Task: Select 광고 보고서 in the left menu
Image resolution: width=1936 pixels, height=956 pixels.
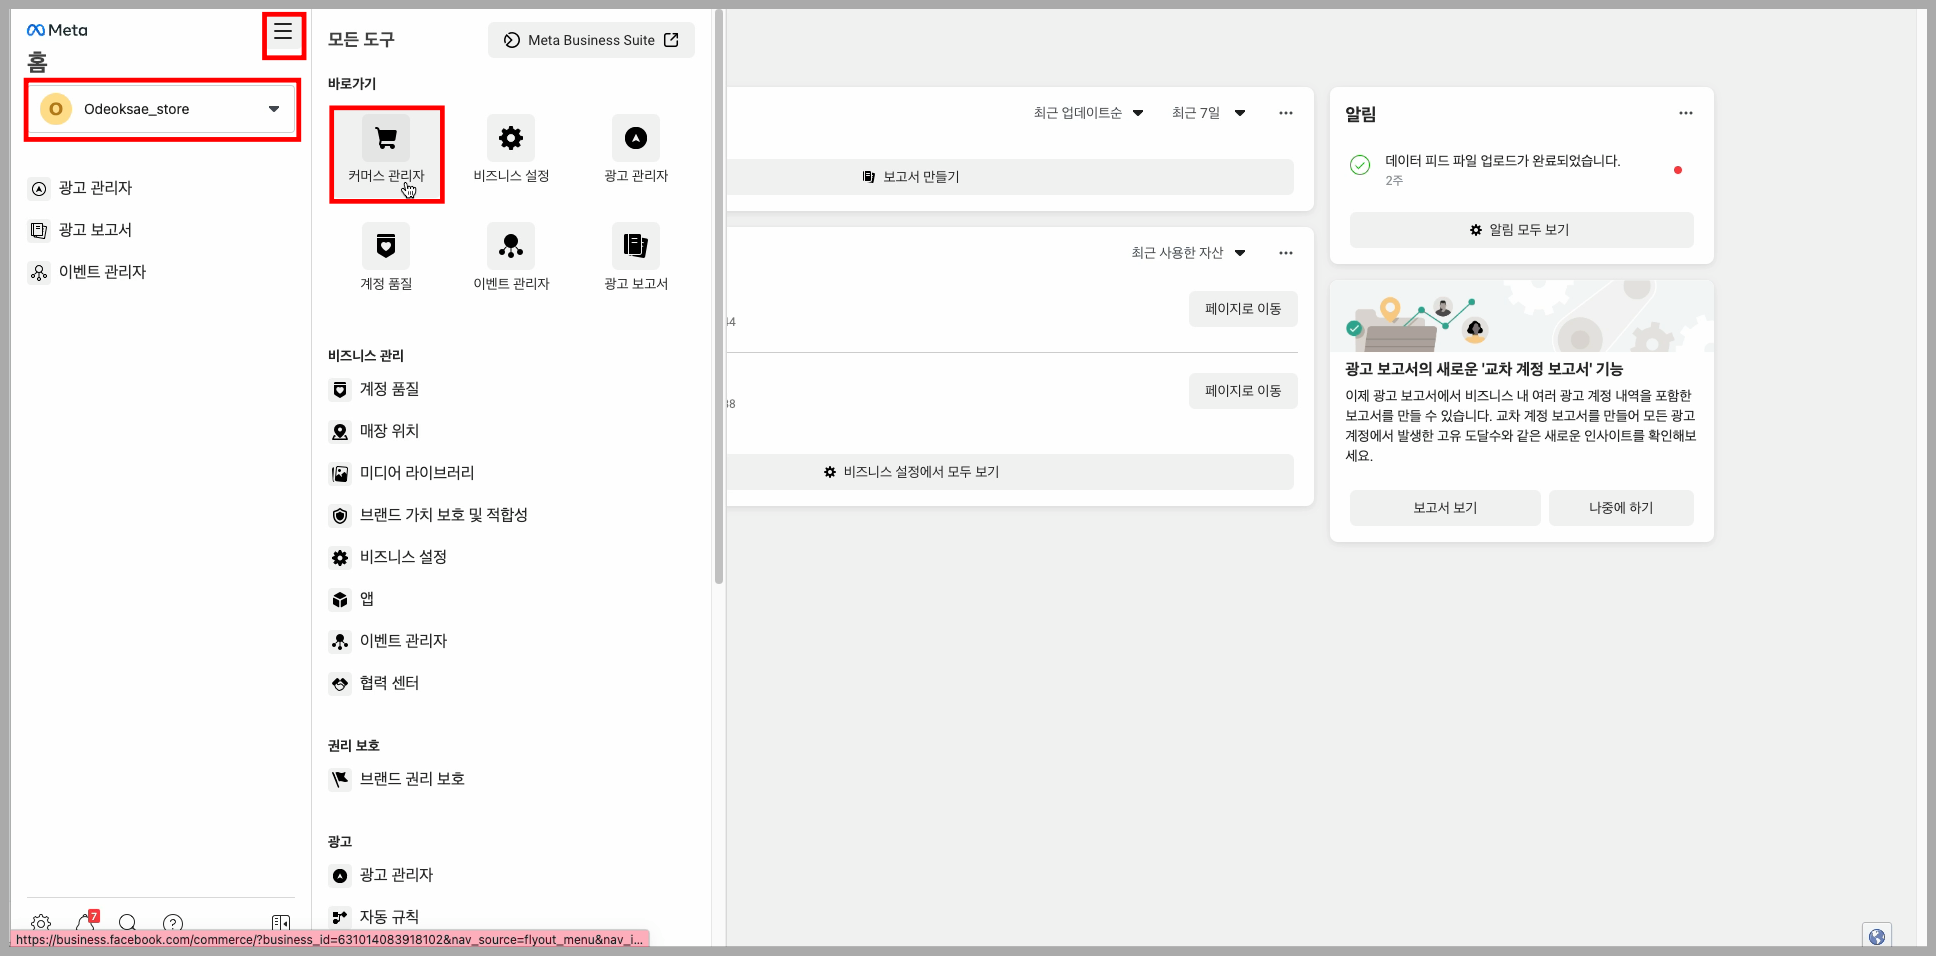Action: [x=97, y=229]
